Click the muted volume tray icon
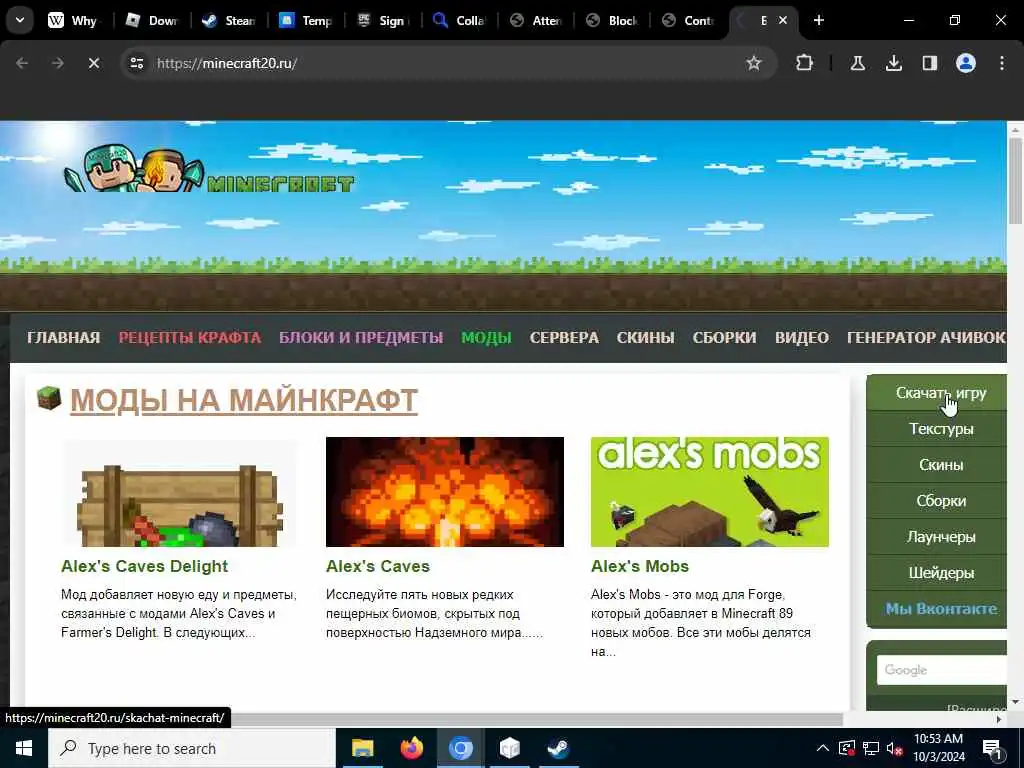1024x768 pixels. click(x=895, y=748)
